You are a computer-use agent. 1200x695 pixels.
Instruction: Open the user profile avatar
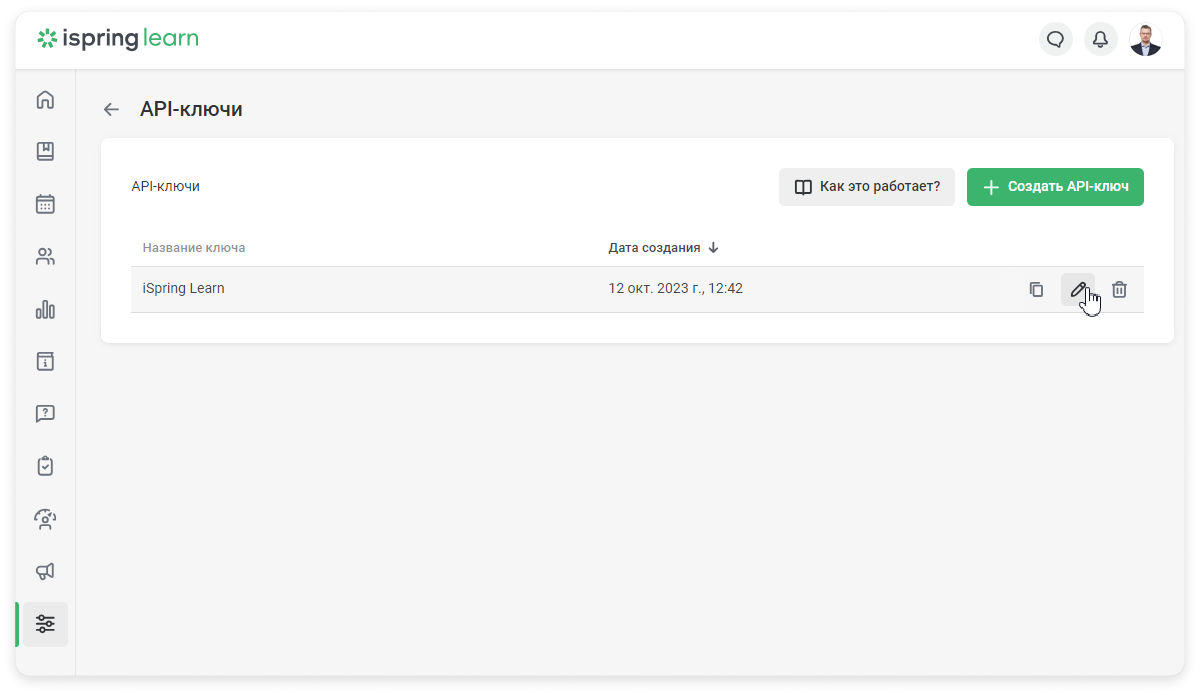[1146, 39]
